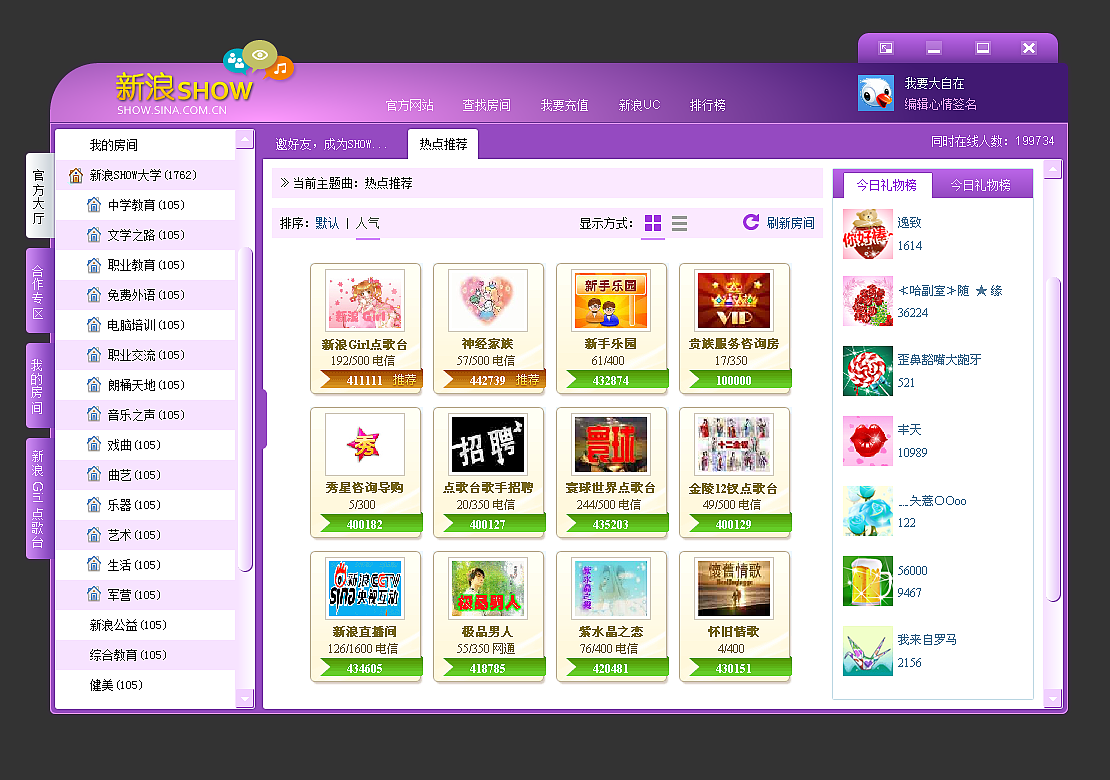1110x780 pixels.
Task: Edit the 编辑心情签名 signature field
Action: click(x=941, y=104)
